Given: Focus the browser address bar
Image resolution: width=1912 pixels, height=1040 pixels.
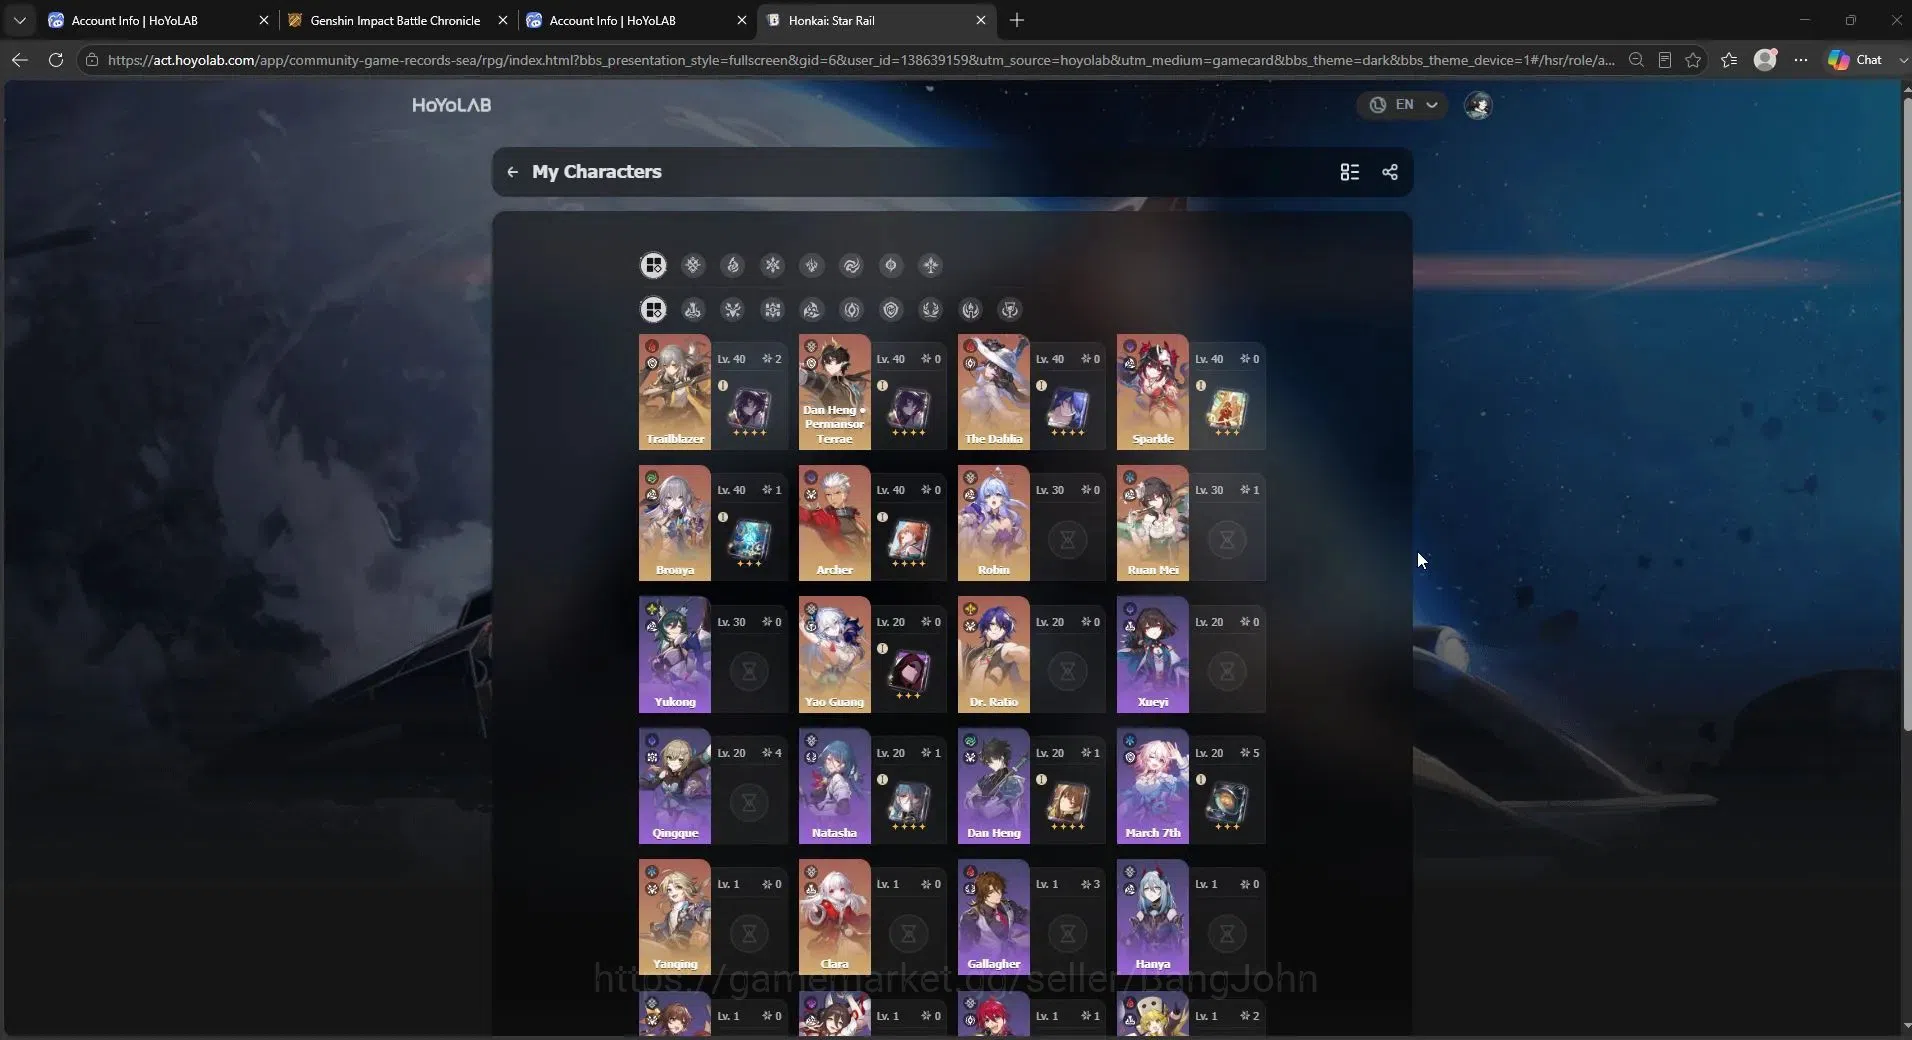Looking at the screenshot, I should pos(860,60).
